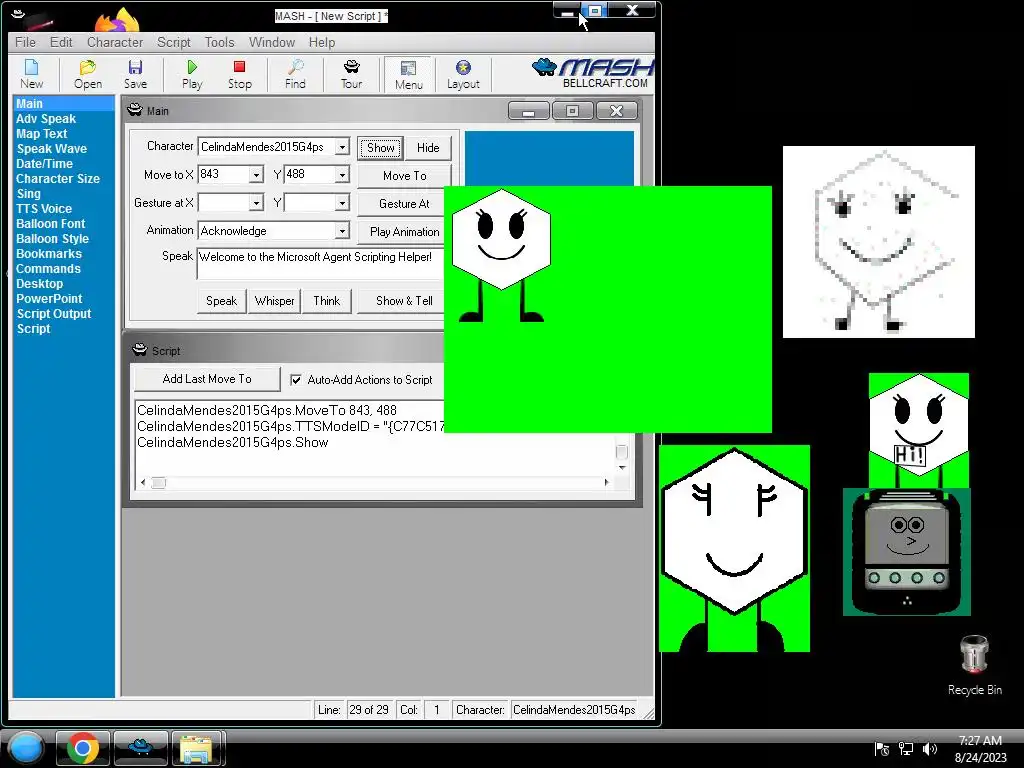Select Adv Speak in the sidebar

pyautogui.click(x=46, y=119)
